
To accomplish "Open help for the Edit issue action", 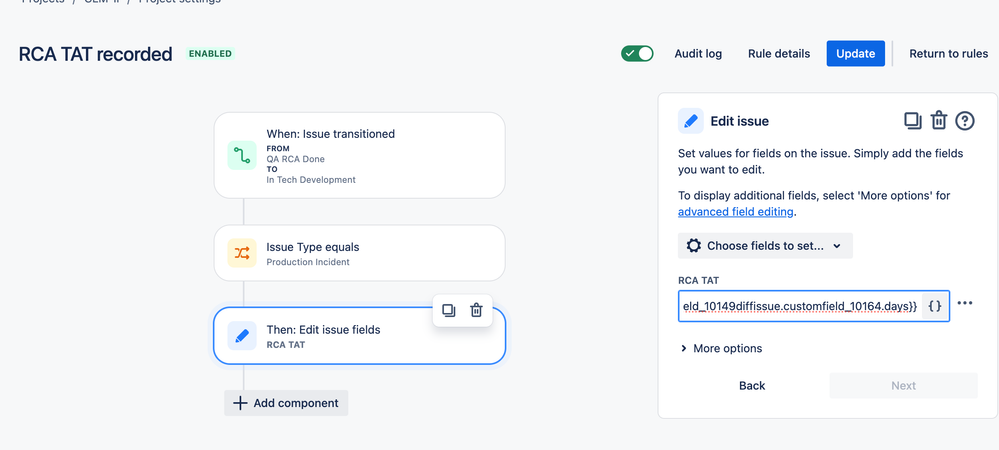I will (965, 121).
